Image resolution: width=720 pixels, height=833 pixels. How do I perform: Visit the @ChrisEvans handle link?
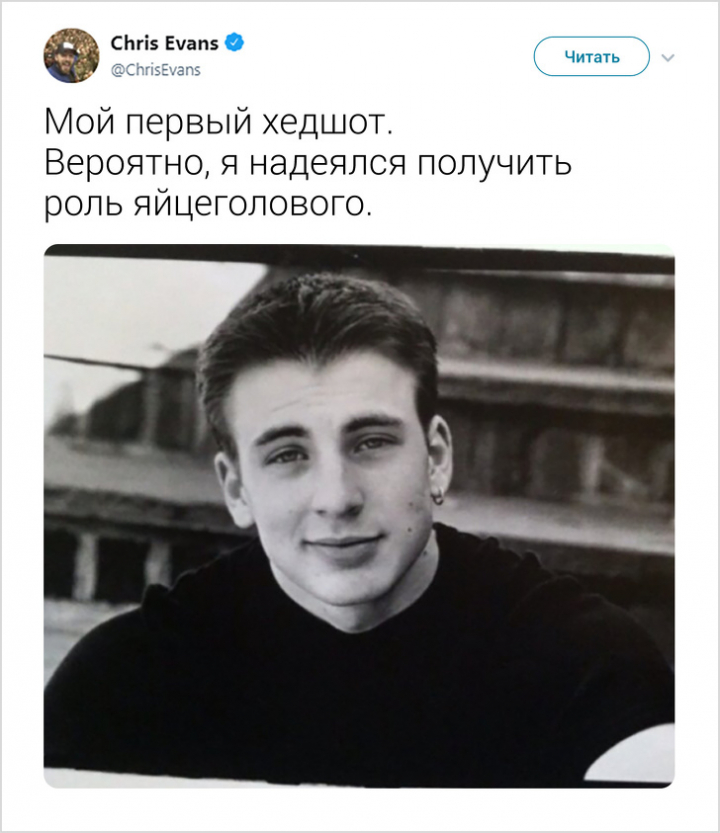tap(155, 70)
